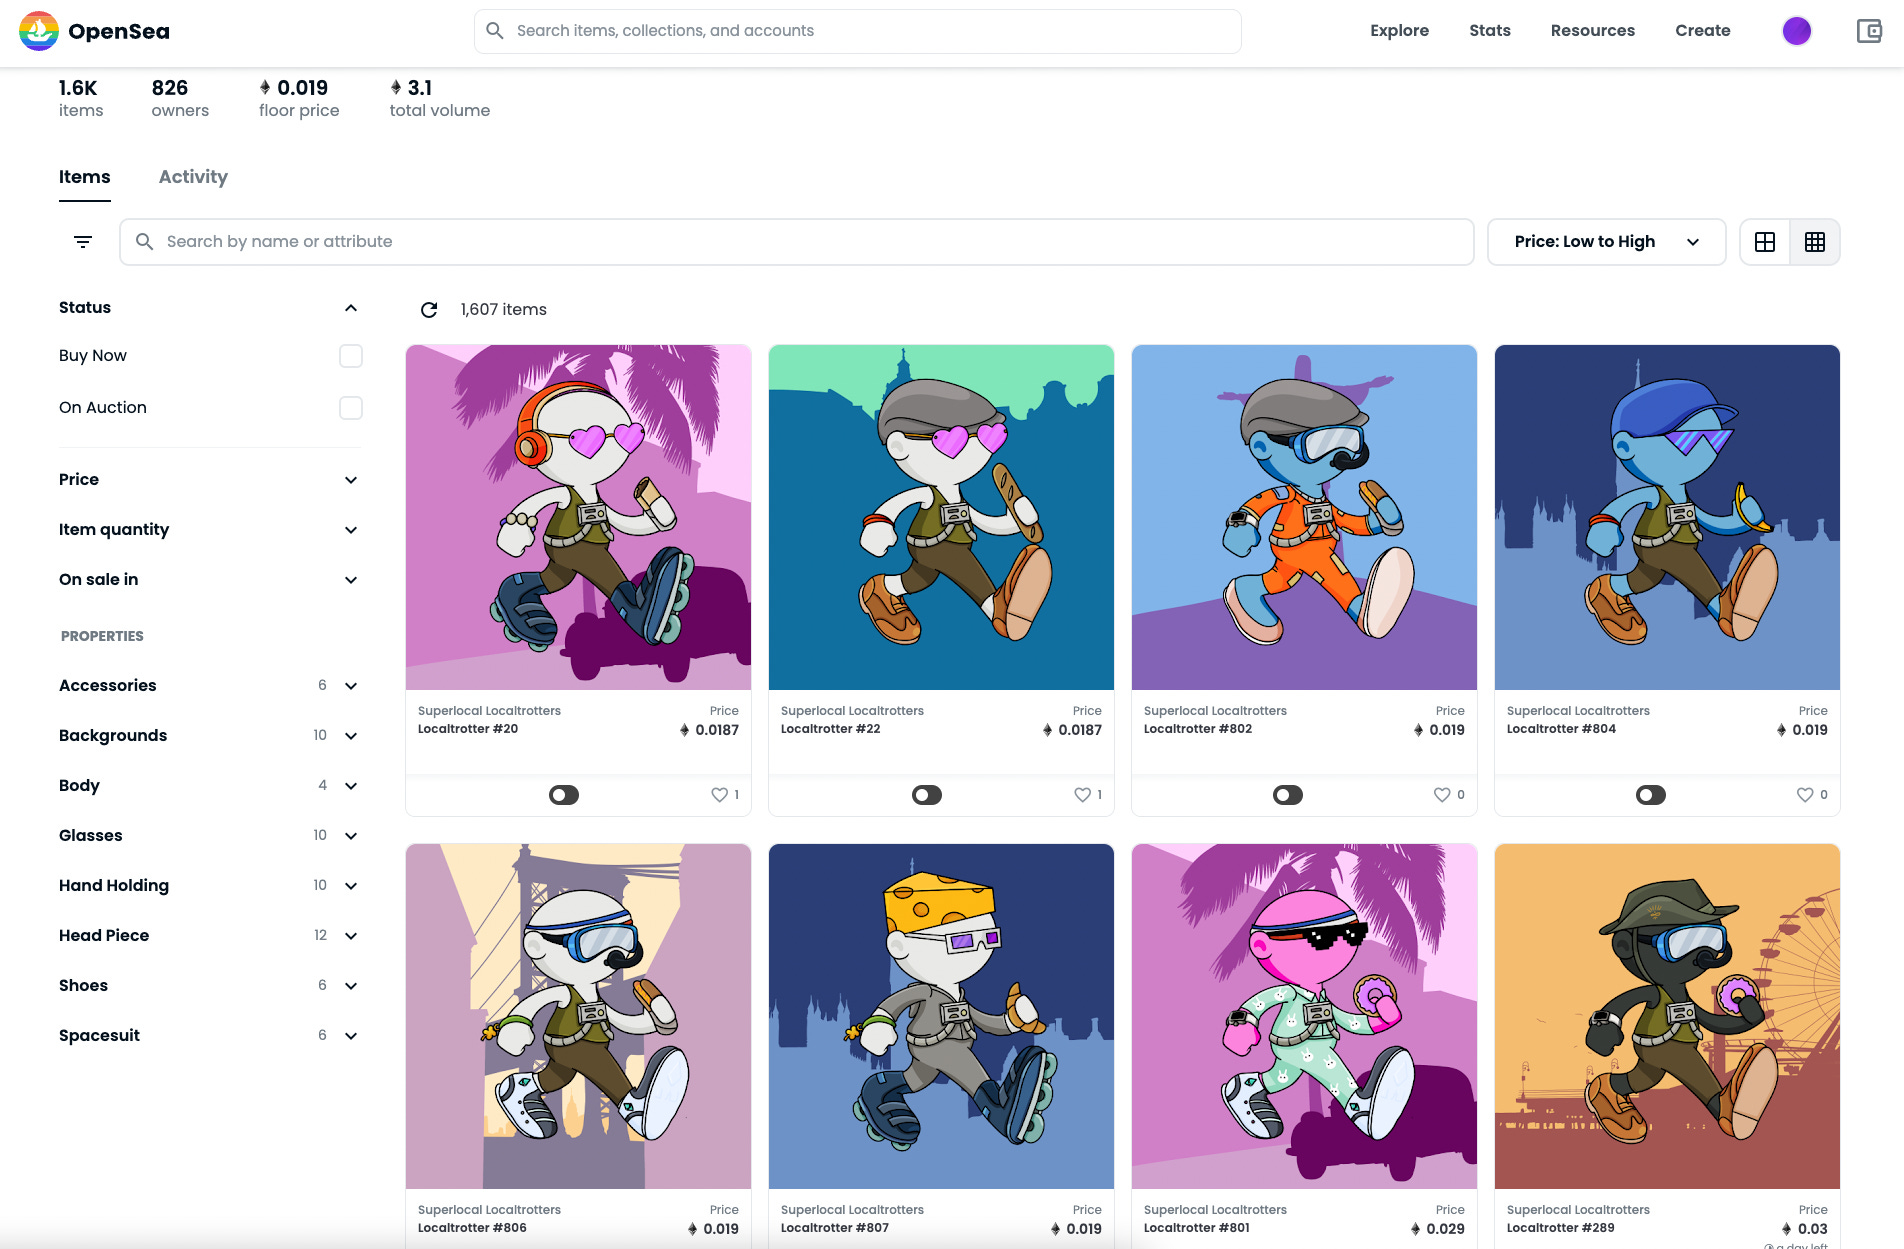
Task: Open Localtrotter #289 item link
Action: click(1561, 1228)
